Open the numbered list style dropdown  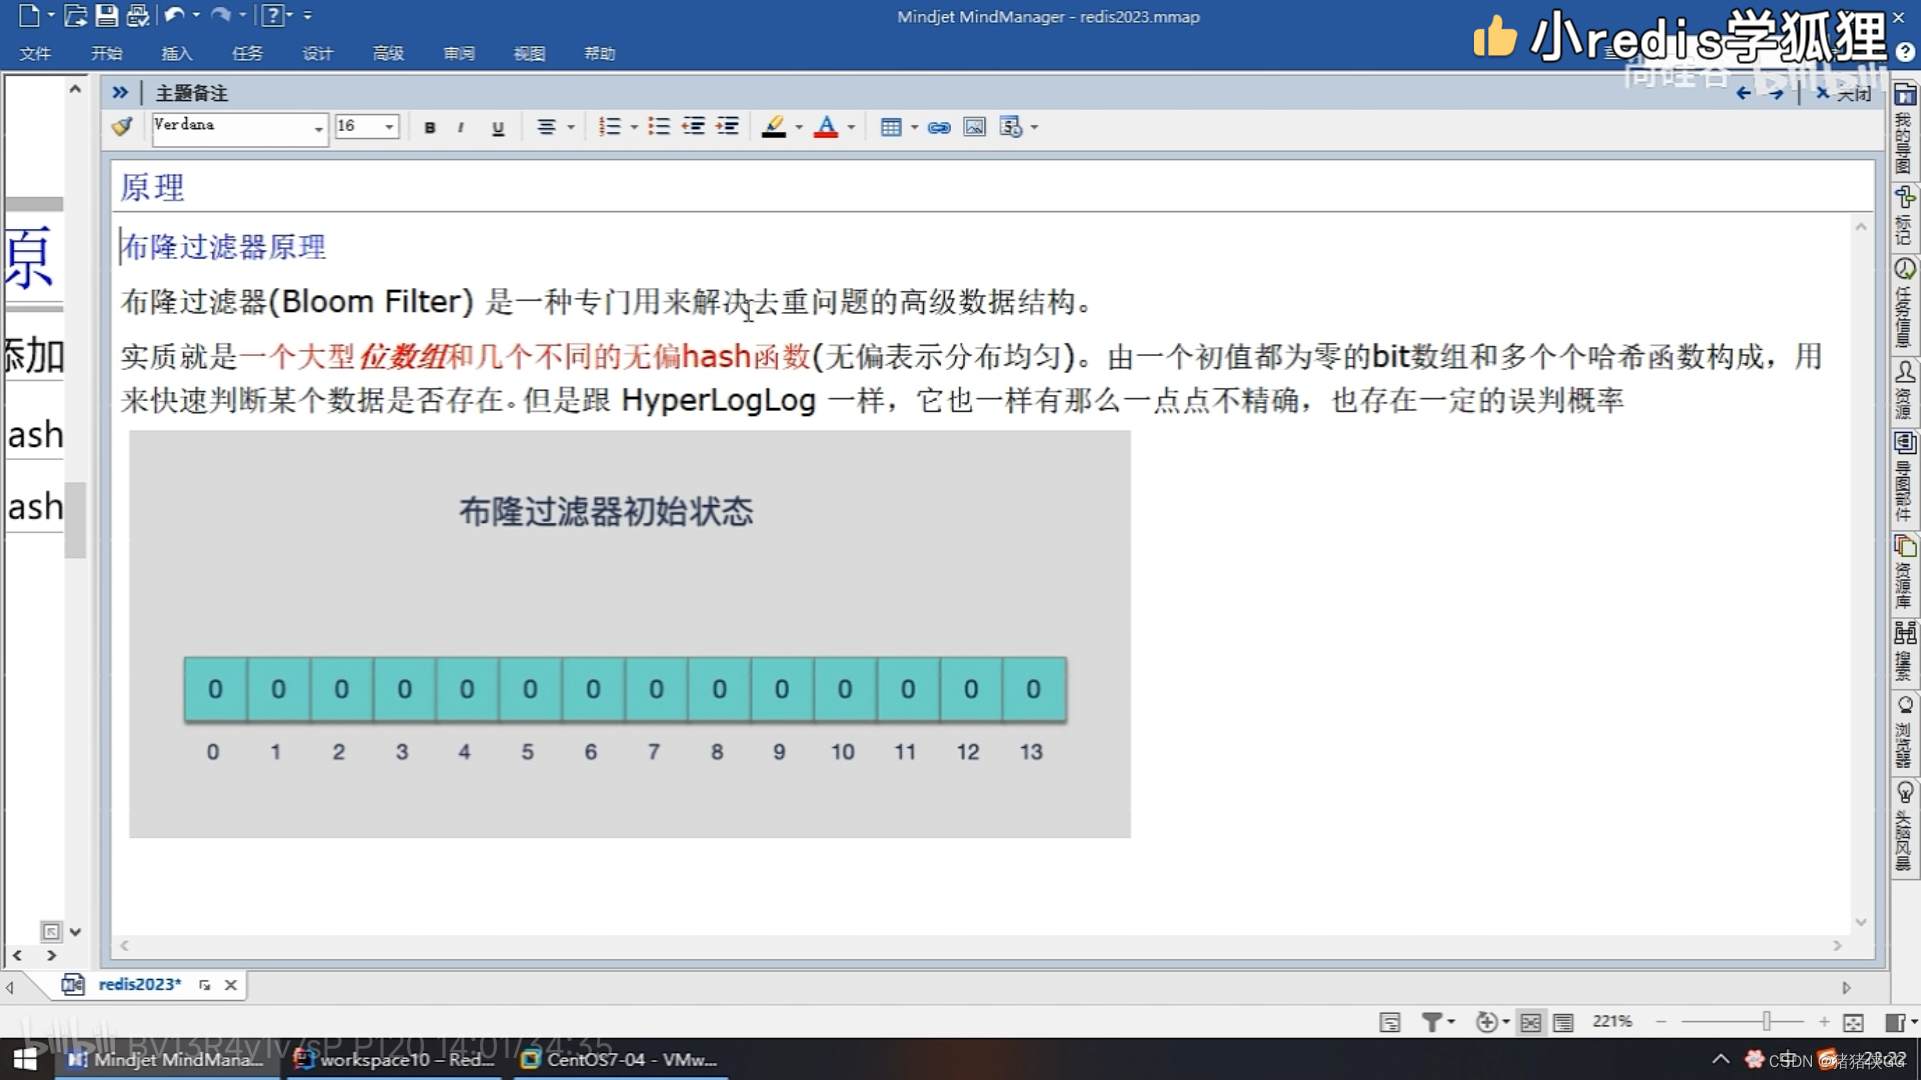(634, 127)
